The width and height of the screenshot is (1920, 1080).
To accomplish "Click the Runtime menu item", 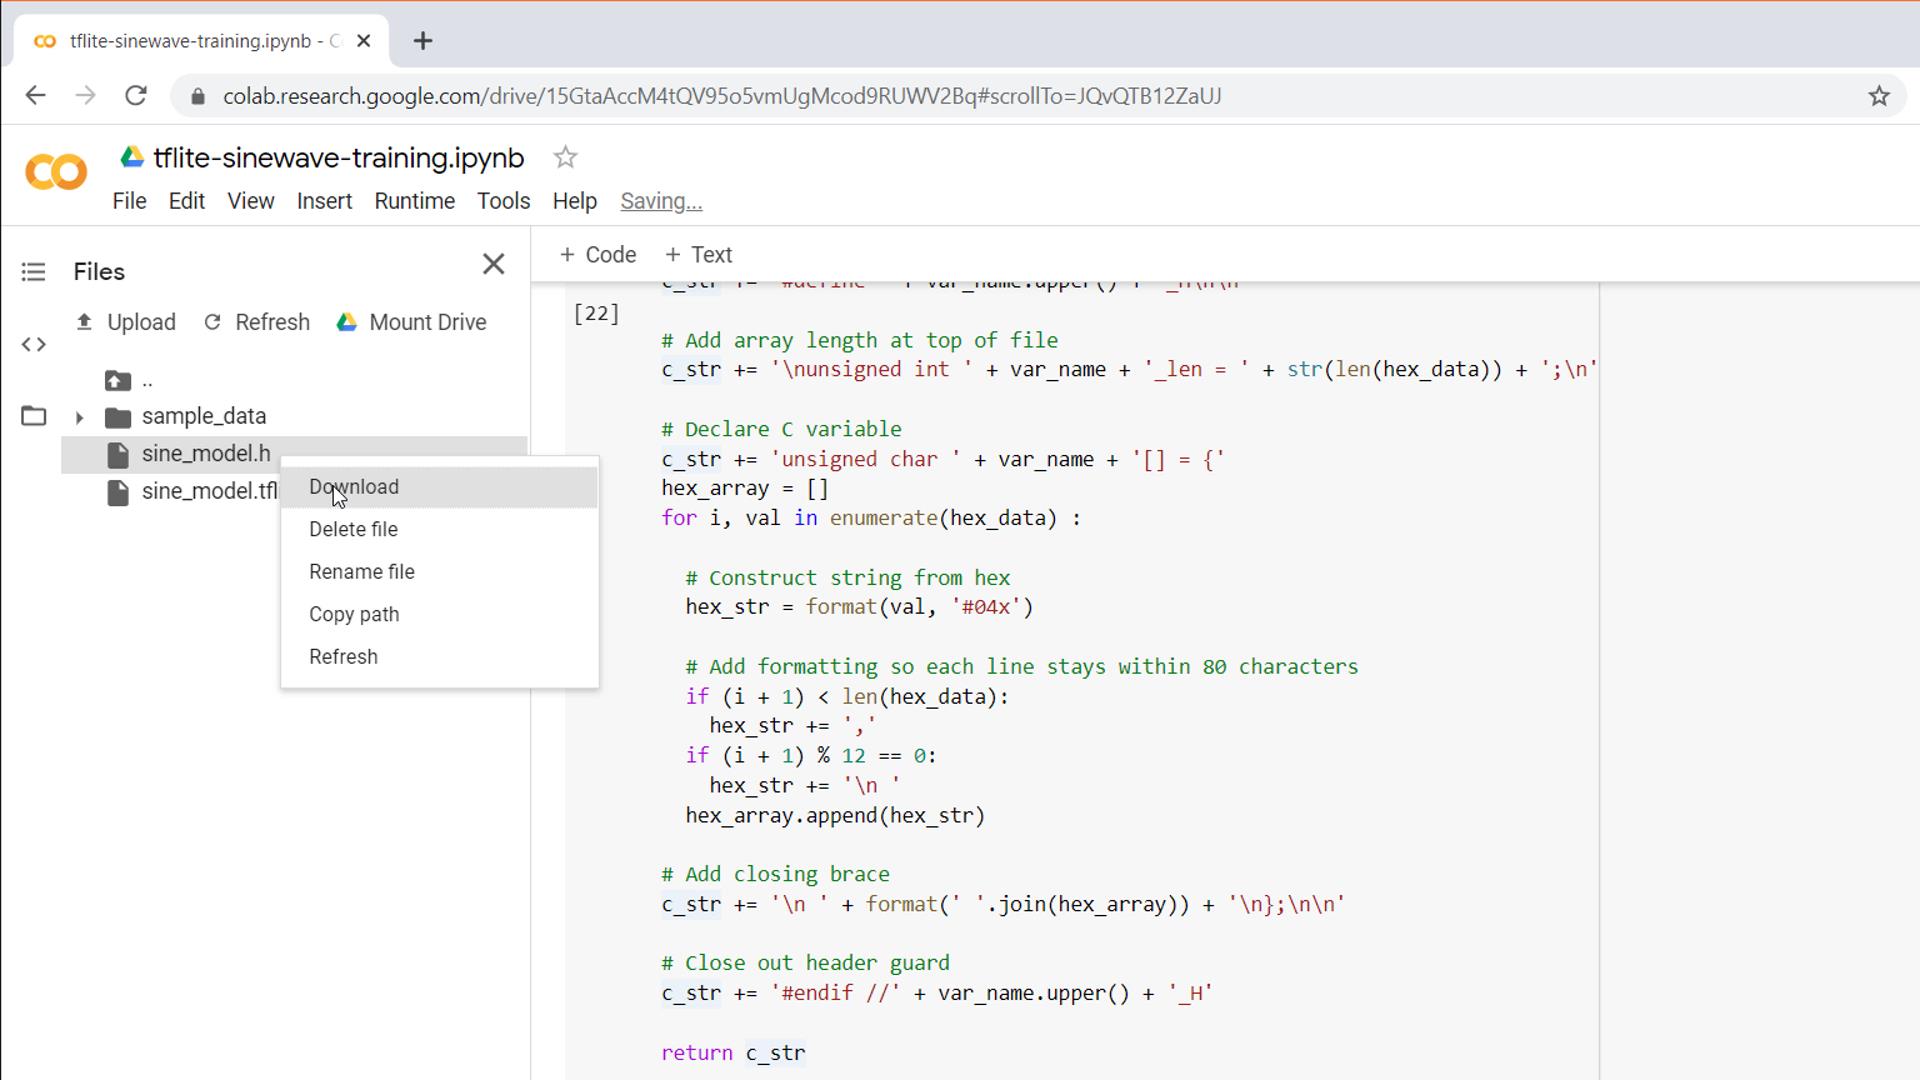I will click(414, 200).
